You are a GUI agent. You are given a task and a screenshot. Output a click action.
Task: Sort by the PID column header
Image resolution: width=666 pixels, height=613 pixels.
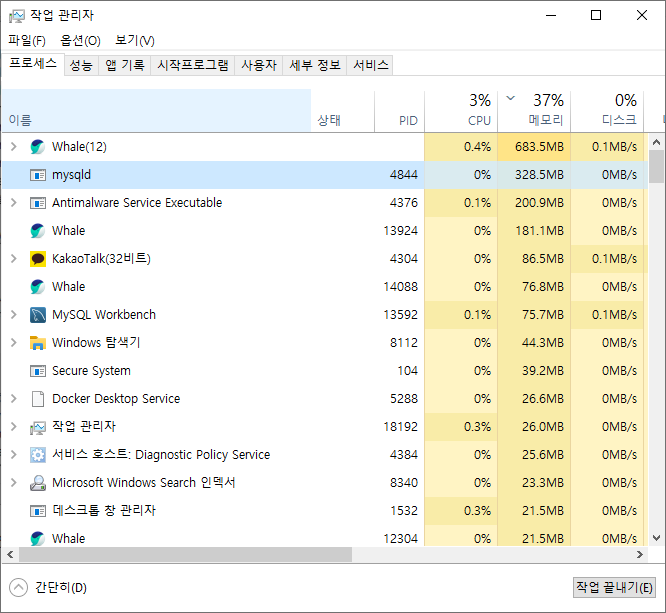coord(399,110)
